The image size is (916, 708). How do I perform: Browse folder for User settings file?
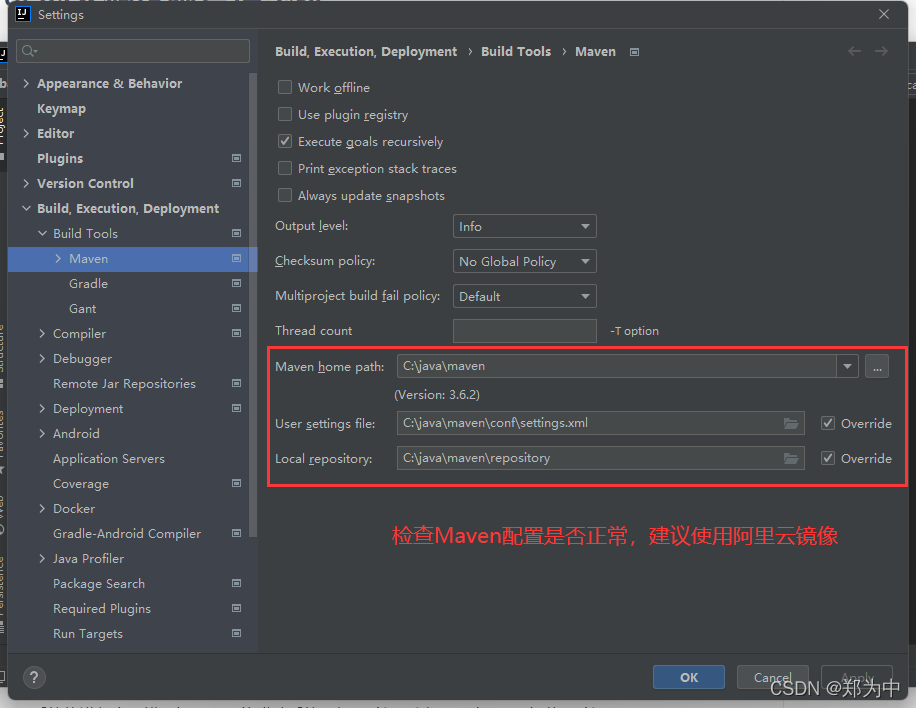(x=791, y=424)
